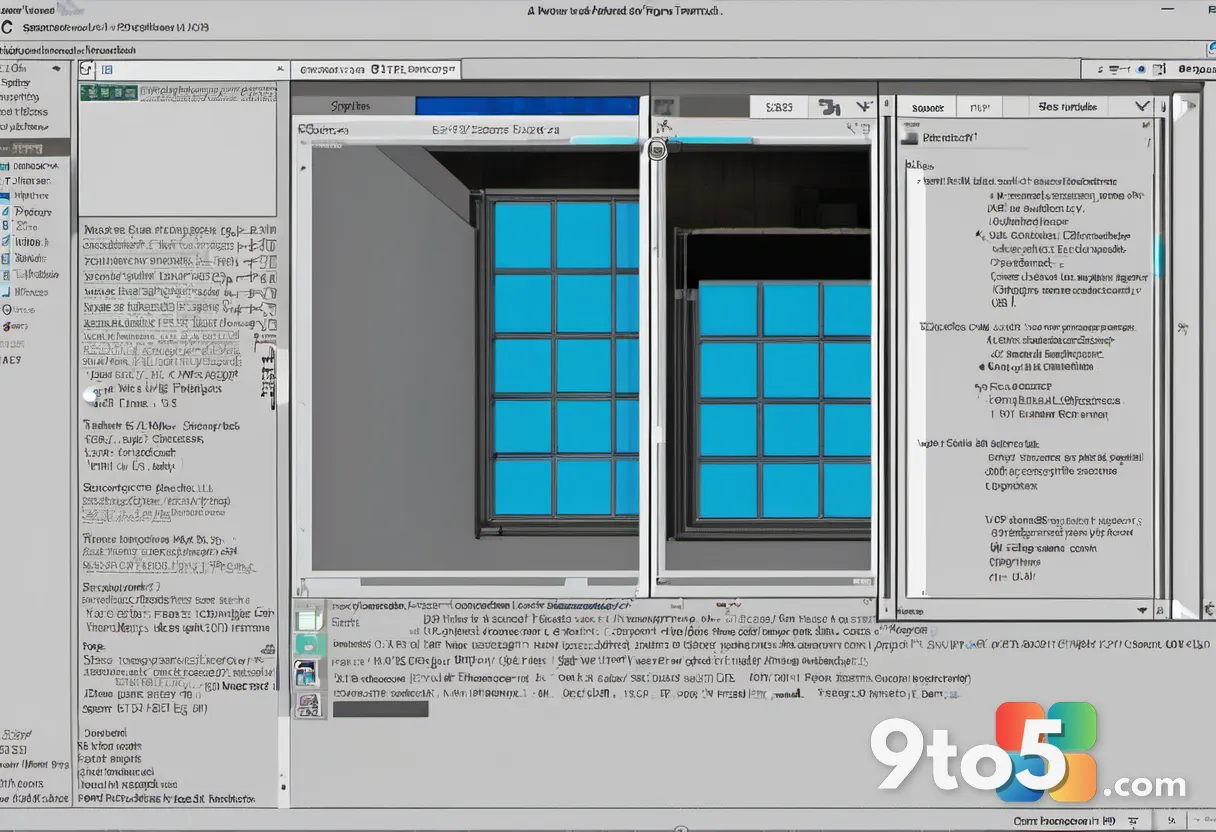Click the right viewport showing blue window panes
1216x832 pixels.
pyautogui.click(x=768, y=360)
